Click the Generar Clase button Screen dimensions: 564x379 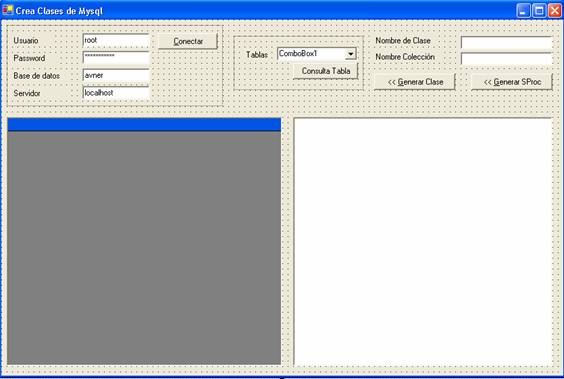(x=415, y=82)
